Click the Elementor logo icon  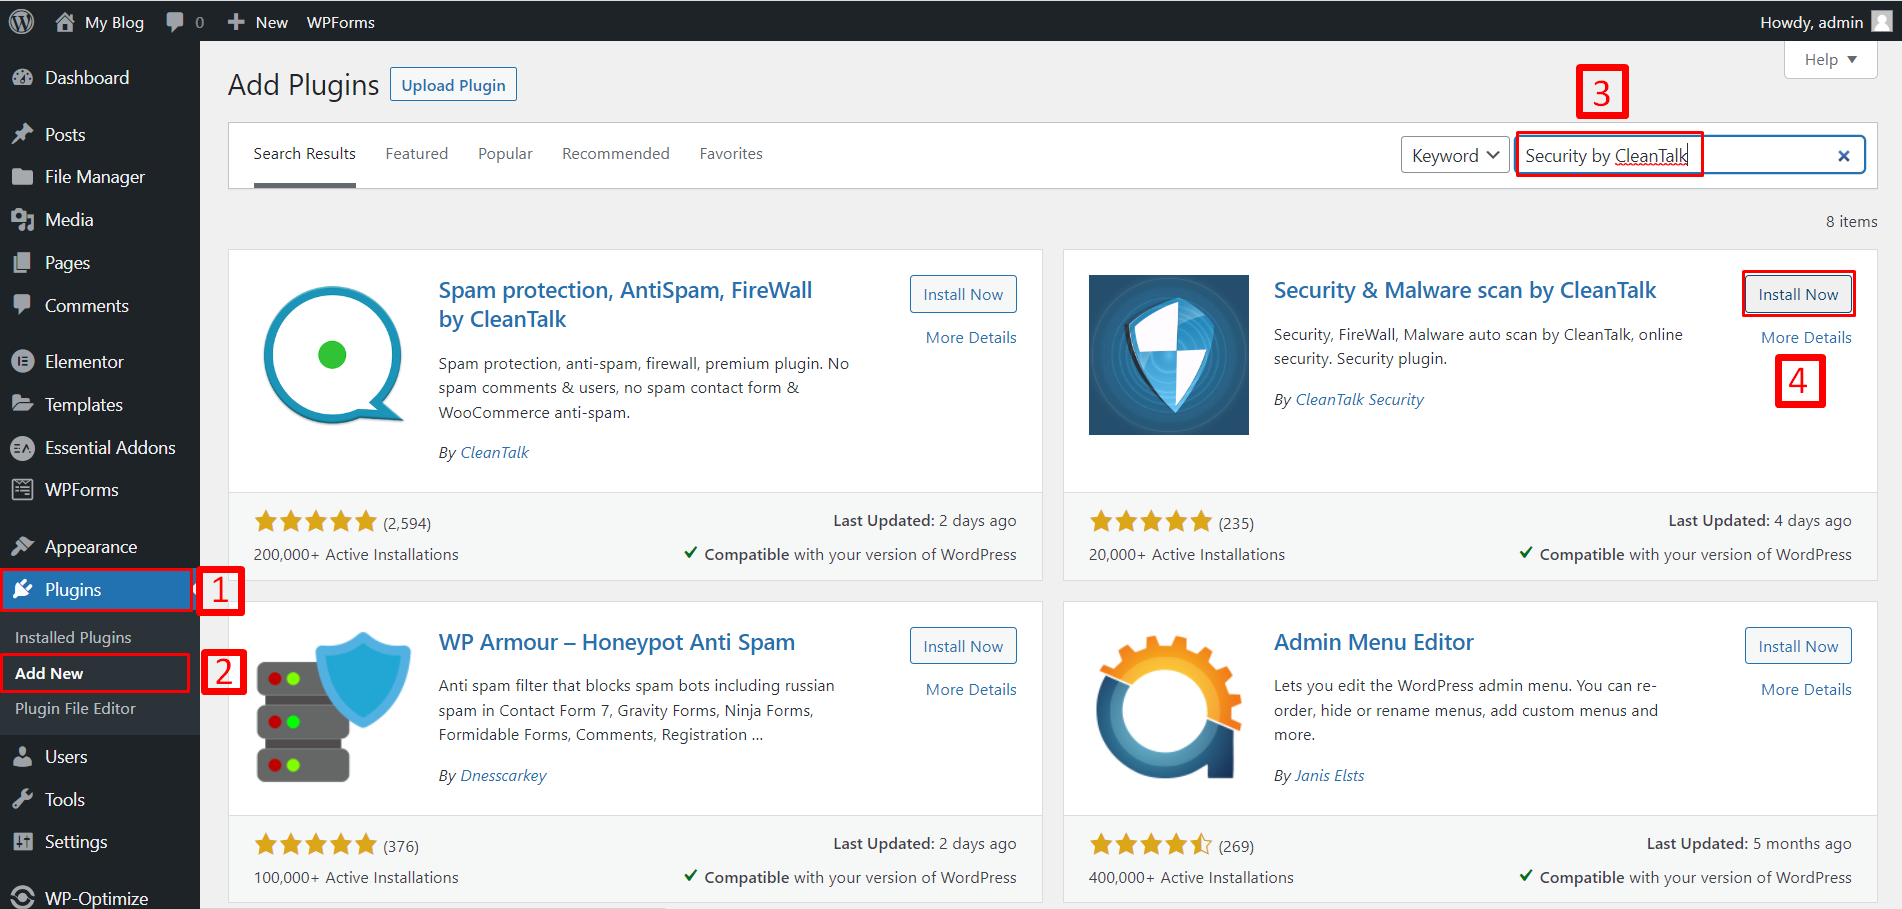(22, 362)
